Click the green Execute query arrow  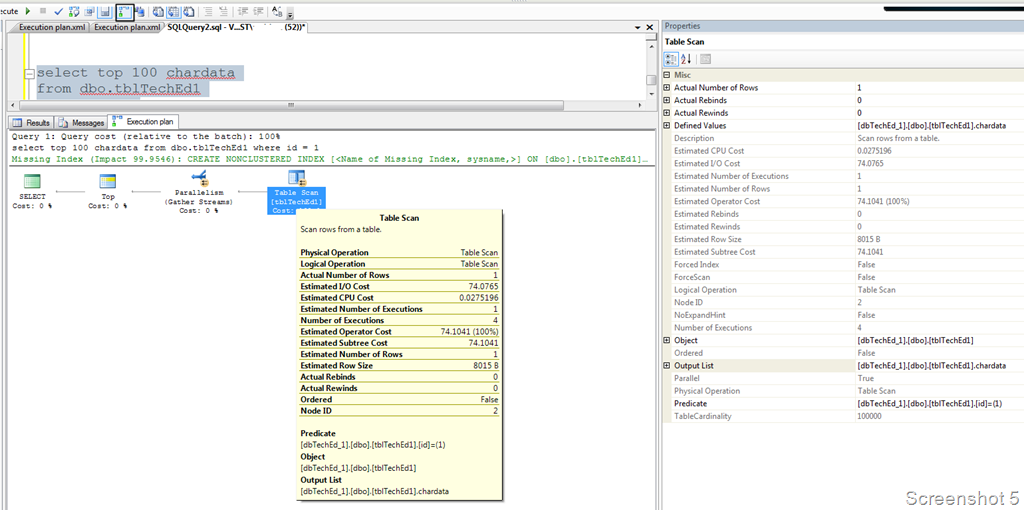pos(27,11)
